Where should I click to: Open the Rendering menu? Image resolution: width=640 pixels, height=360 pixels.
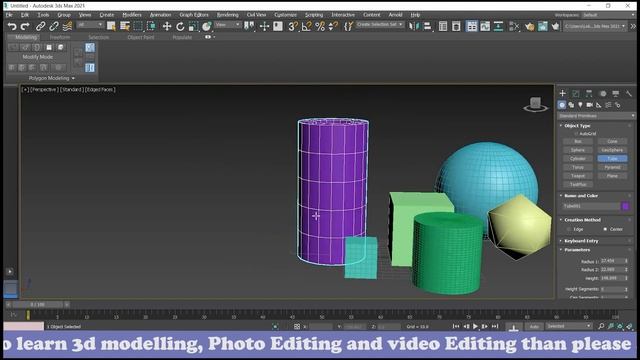click(227, 15)
